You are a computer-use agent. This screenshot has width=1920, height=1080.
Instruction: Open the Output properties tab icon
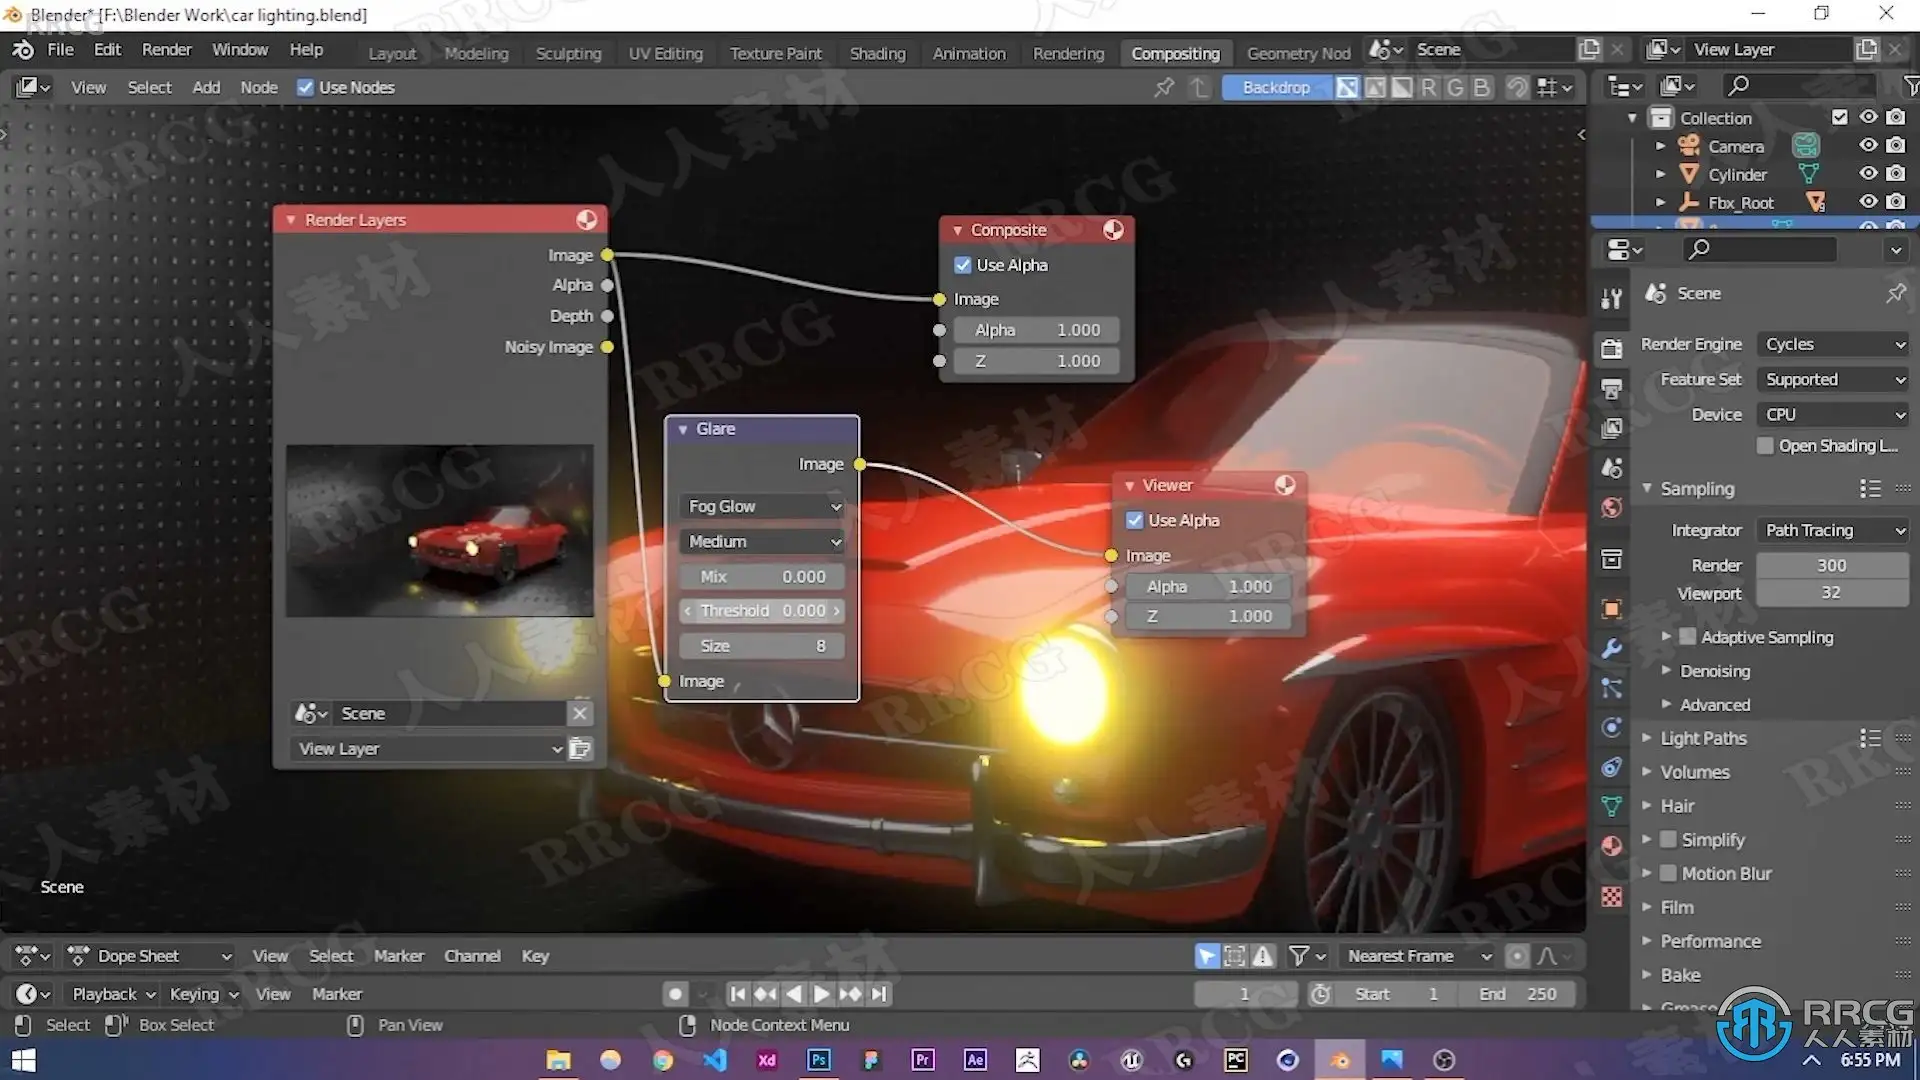click(1611, 389)
